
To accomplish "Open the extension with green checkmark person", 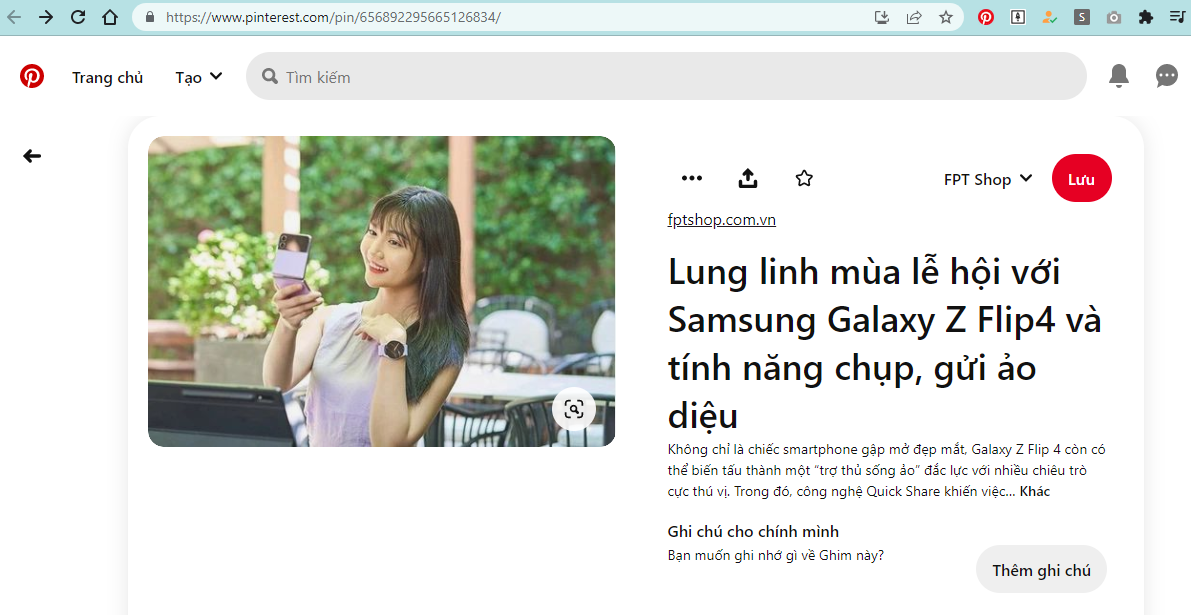I will [1050, 17].
